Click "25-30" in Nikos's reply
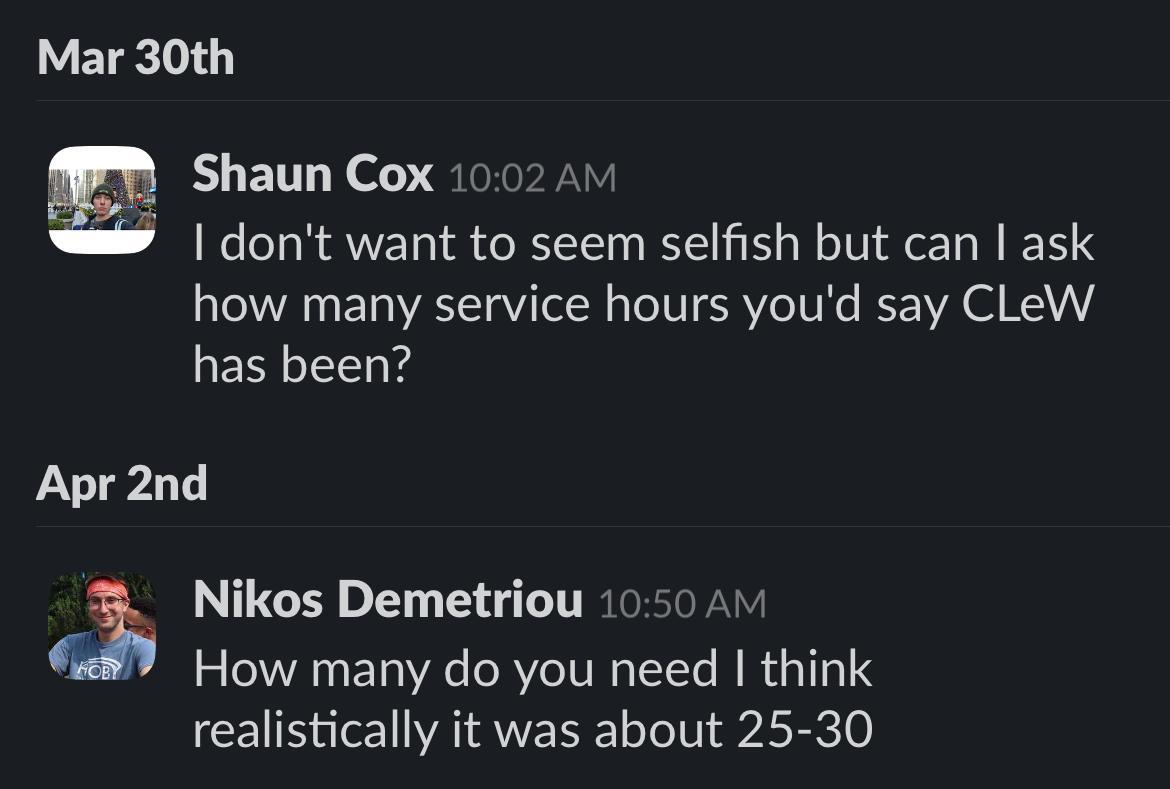The height and width of the screenshot is (789, 1170). coord(805,730)
